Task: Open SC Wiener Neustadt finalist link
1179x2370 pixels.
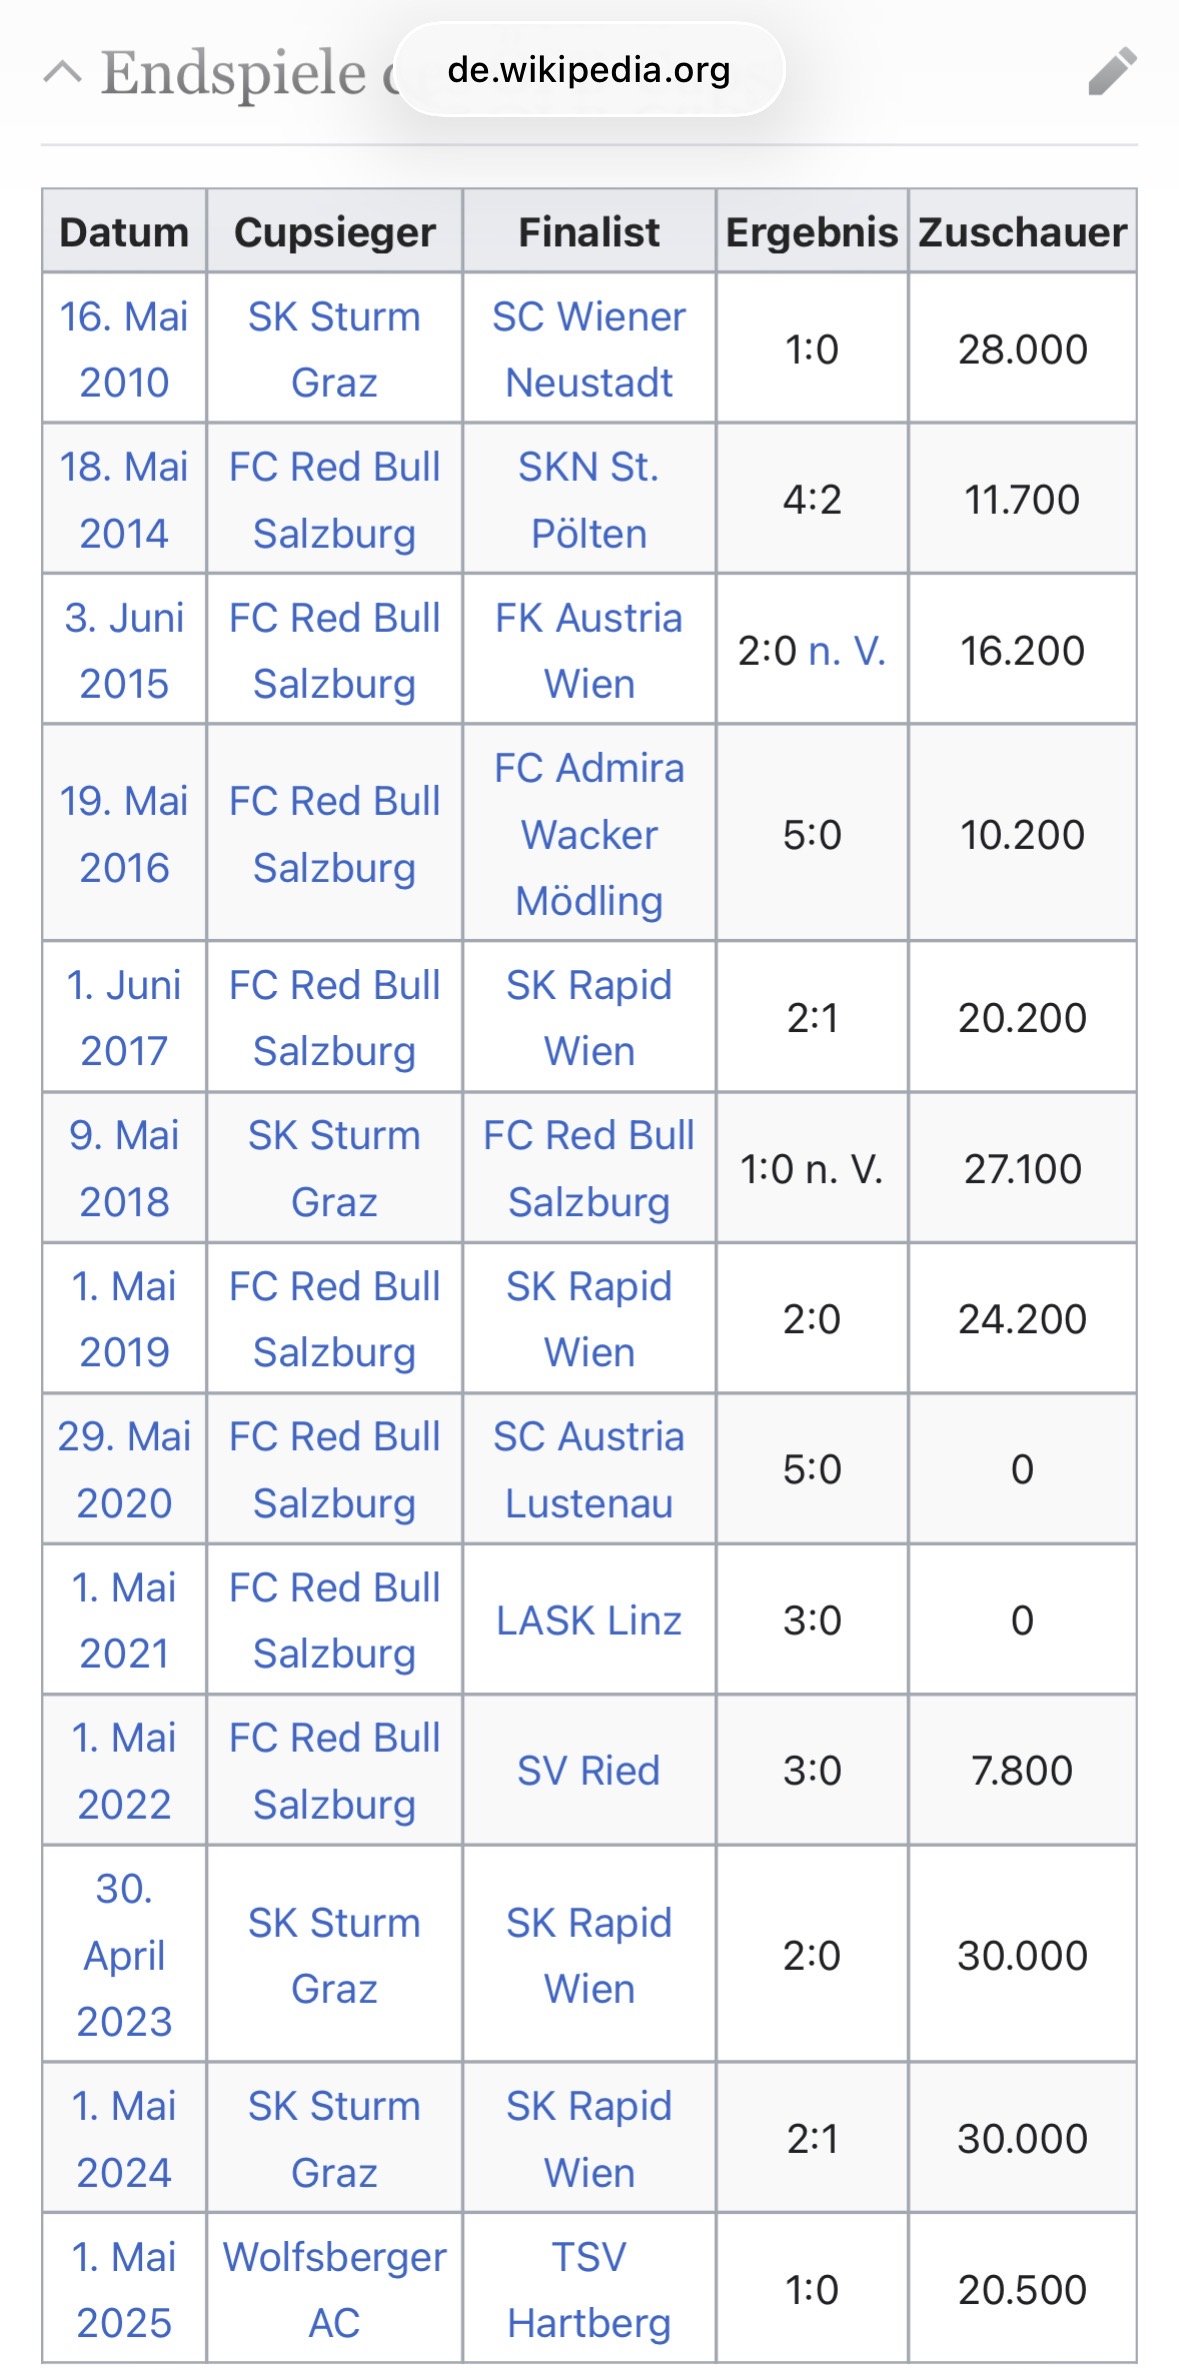Action: pos(589,349)
